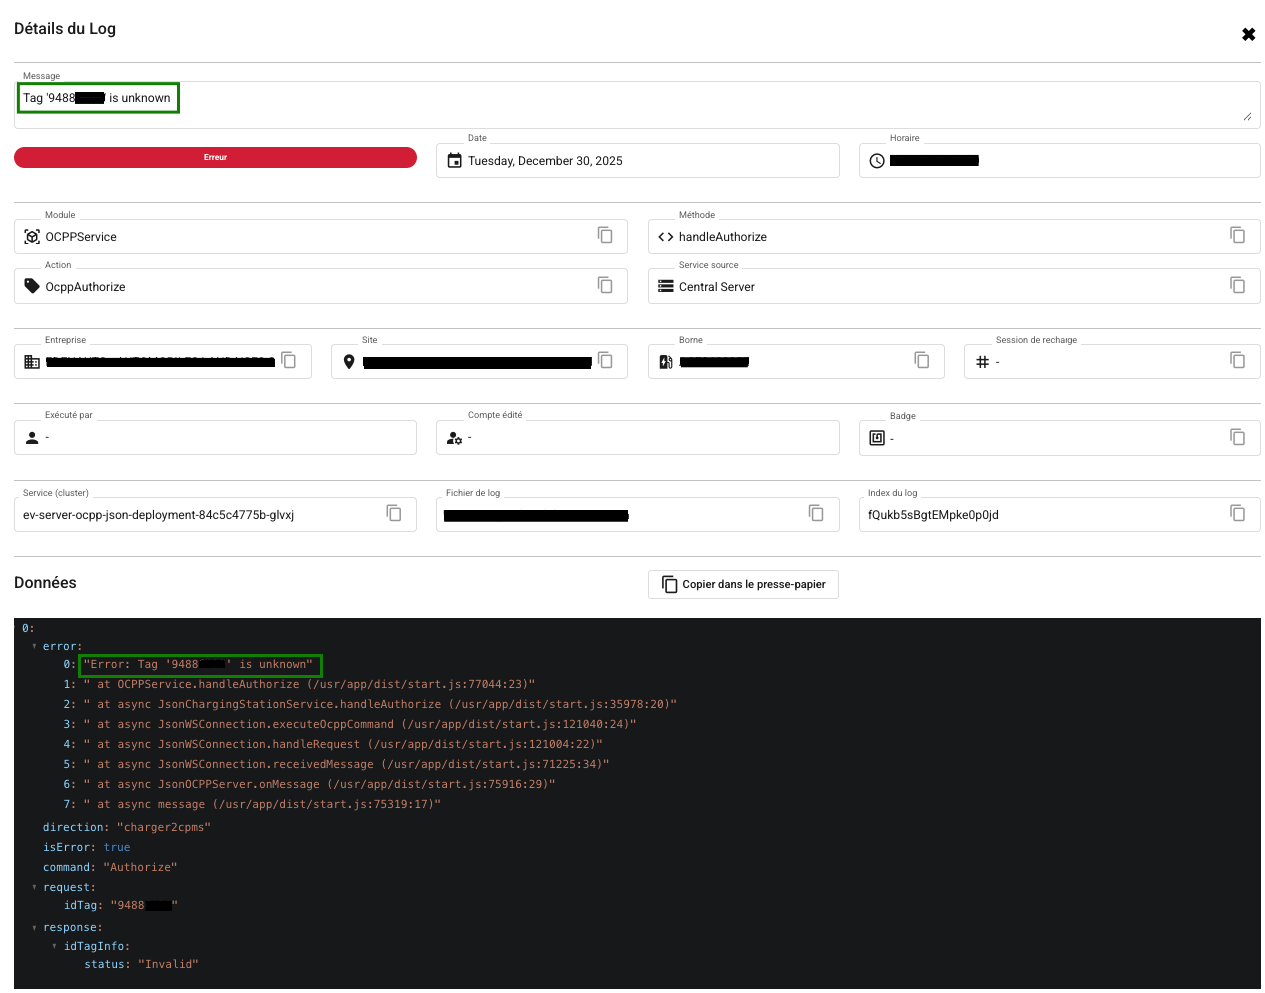The width and height of the screenshot is (1265, 993).
Task: Copy the Service source value Central Server
Action: point(1237,285)
